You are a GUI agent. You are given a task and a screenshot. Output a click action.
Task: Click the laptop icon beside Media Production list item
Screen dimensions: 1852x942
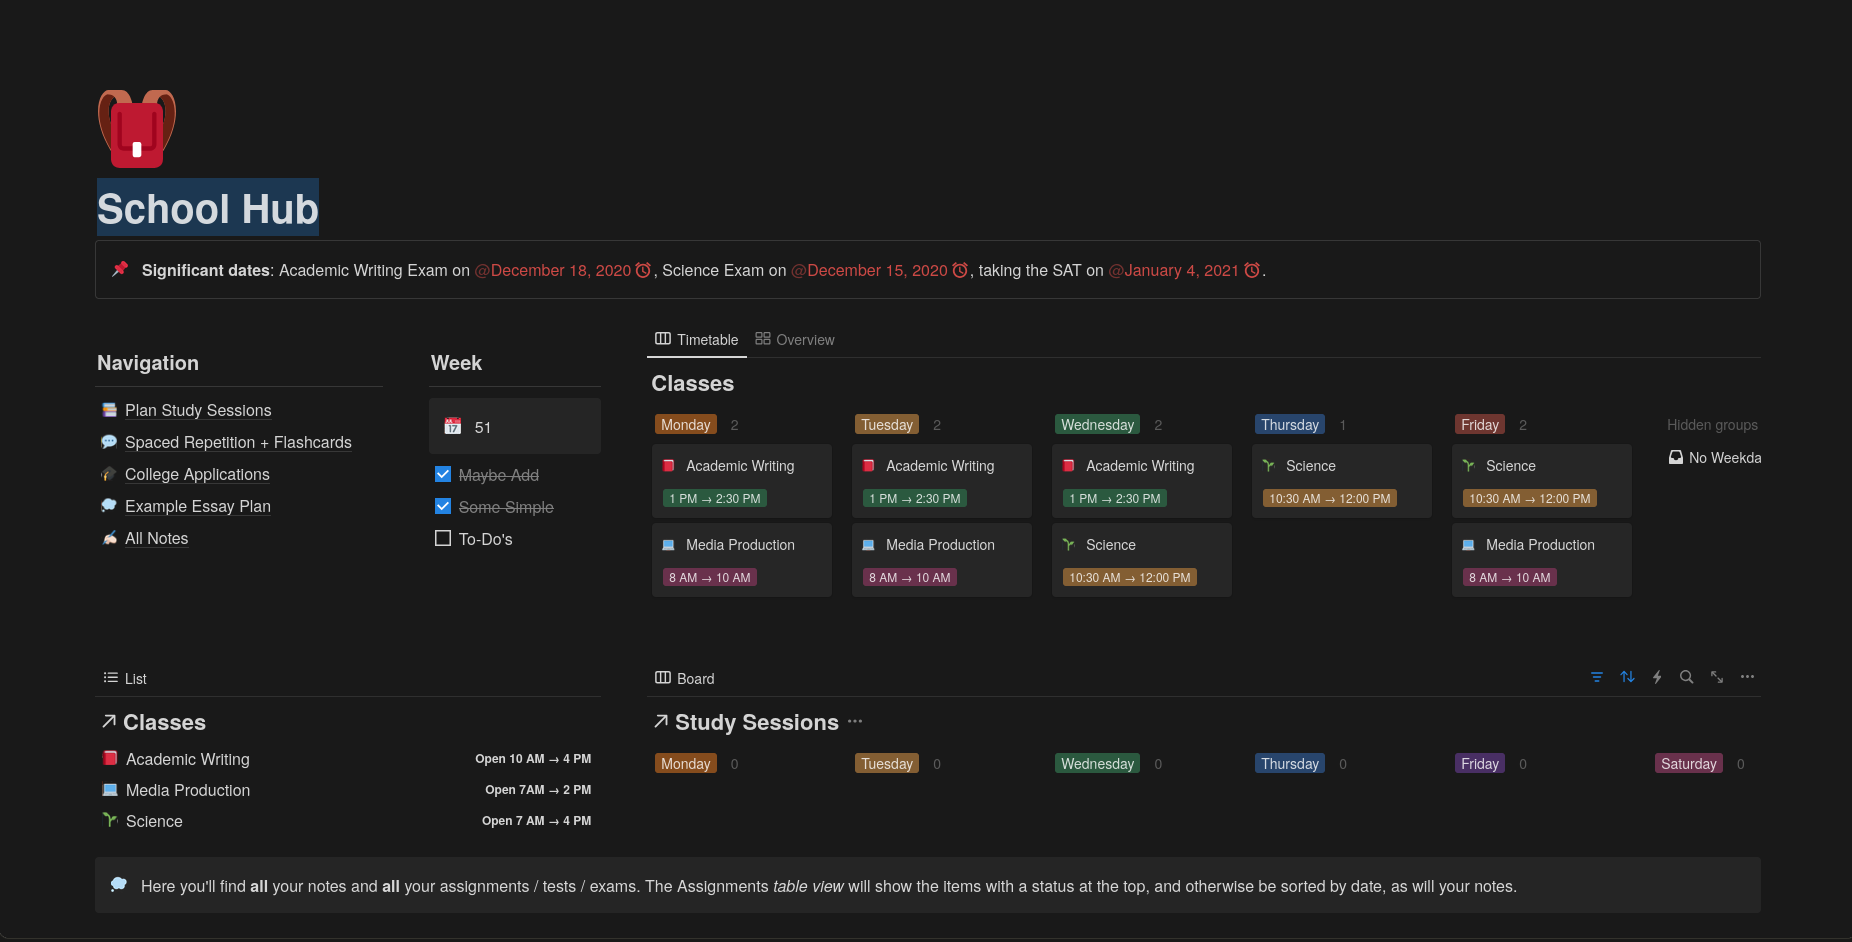click(x=110, y=789)
